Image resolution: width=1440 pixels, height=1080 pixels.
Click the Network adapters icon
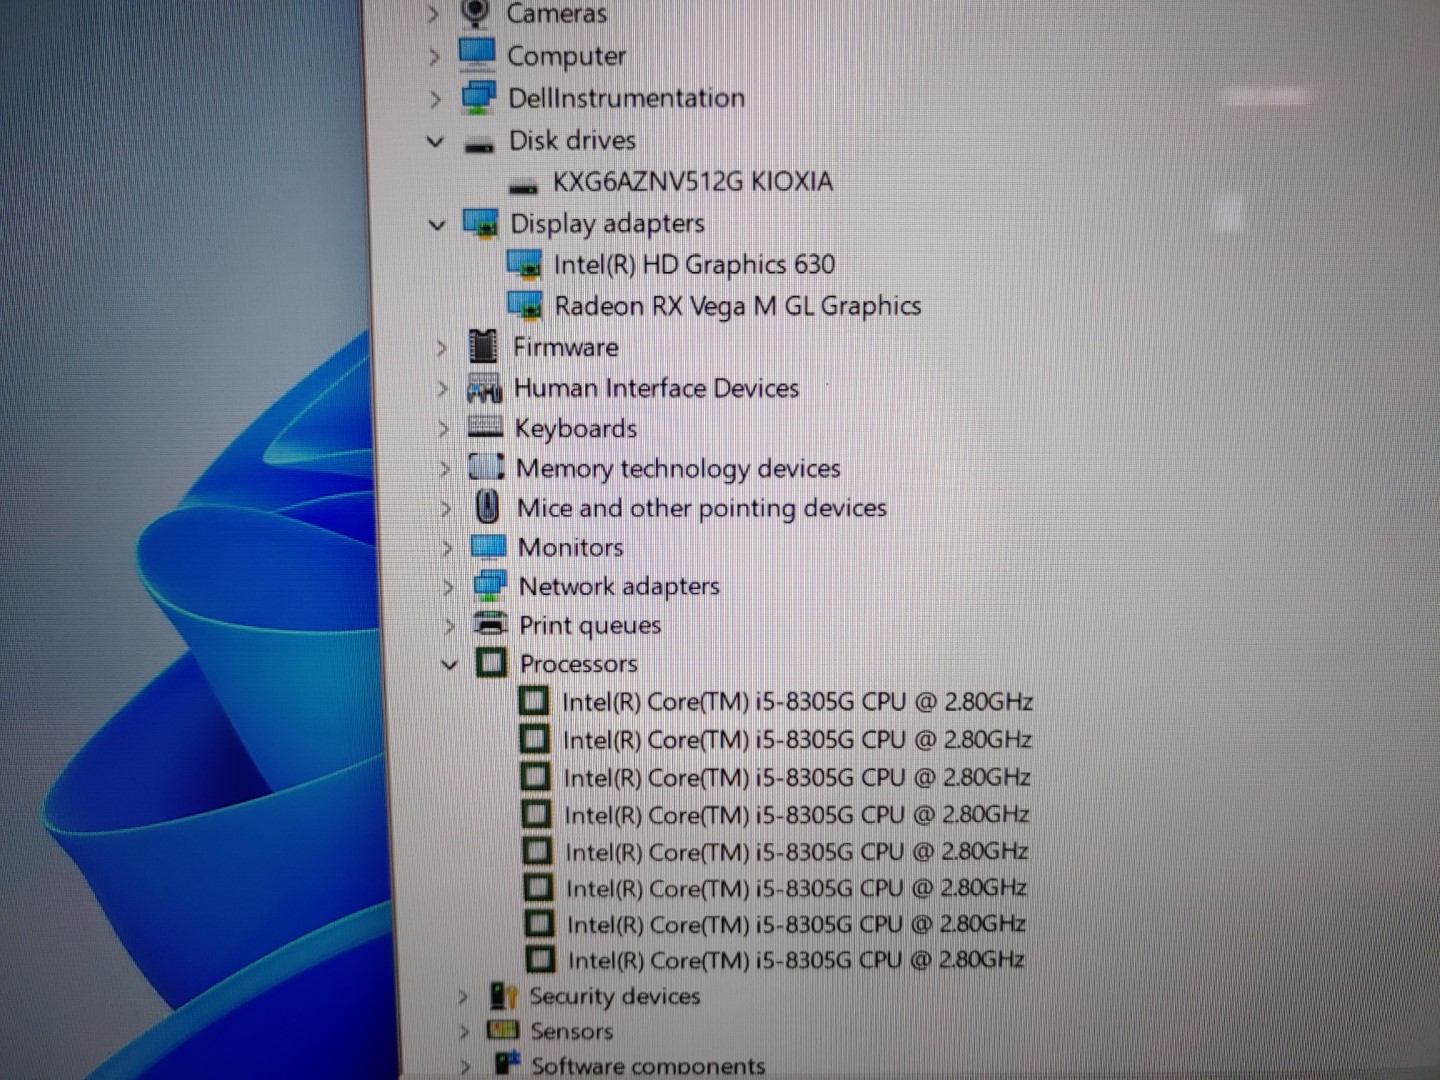click(489, 586)
